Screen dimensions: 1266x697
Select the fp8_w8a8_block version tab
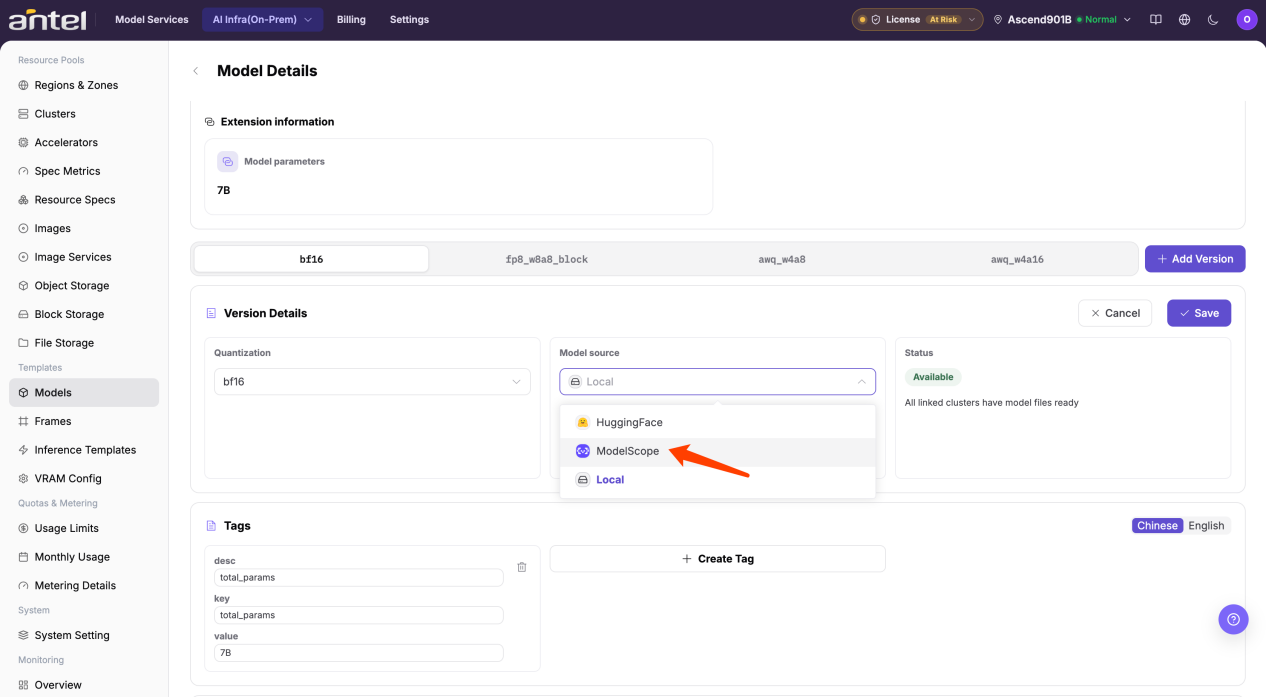point(547,259)
